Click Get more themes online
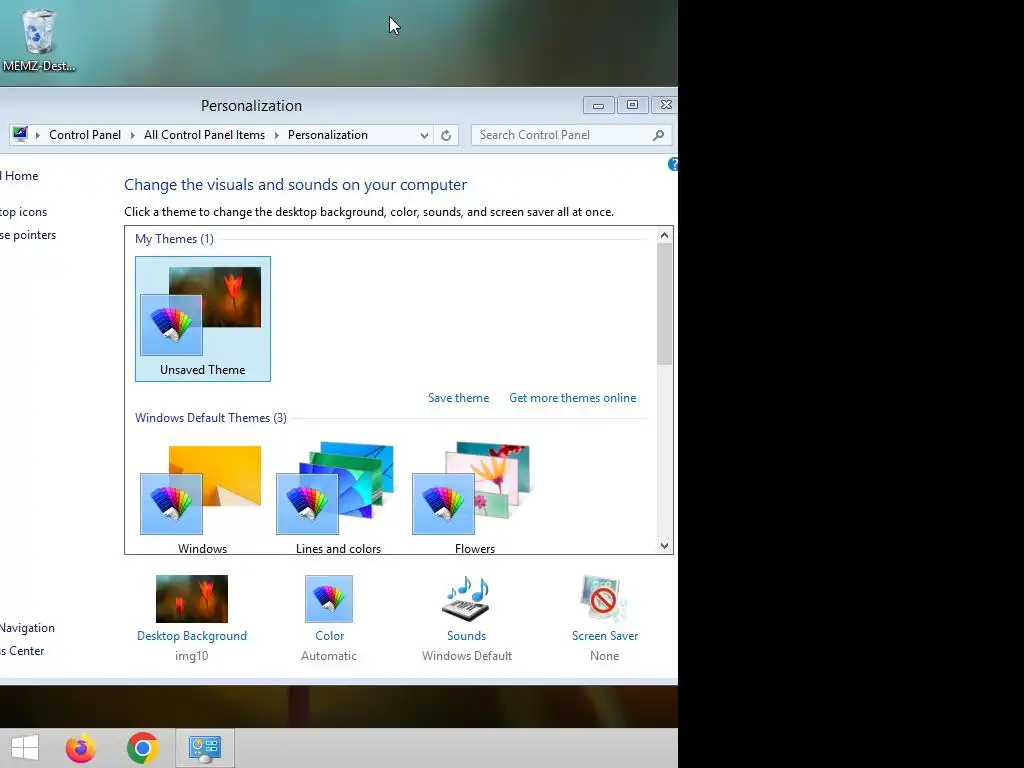 click(573, 398)
